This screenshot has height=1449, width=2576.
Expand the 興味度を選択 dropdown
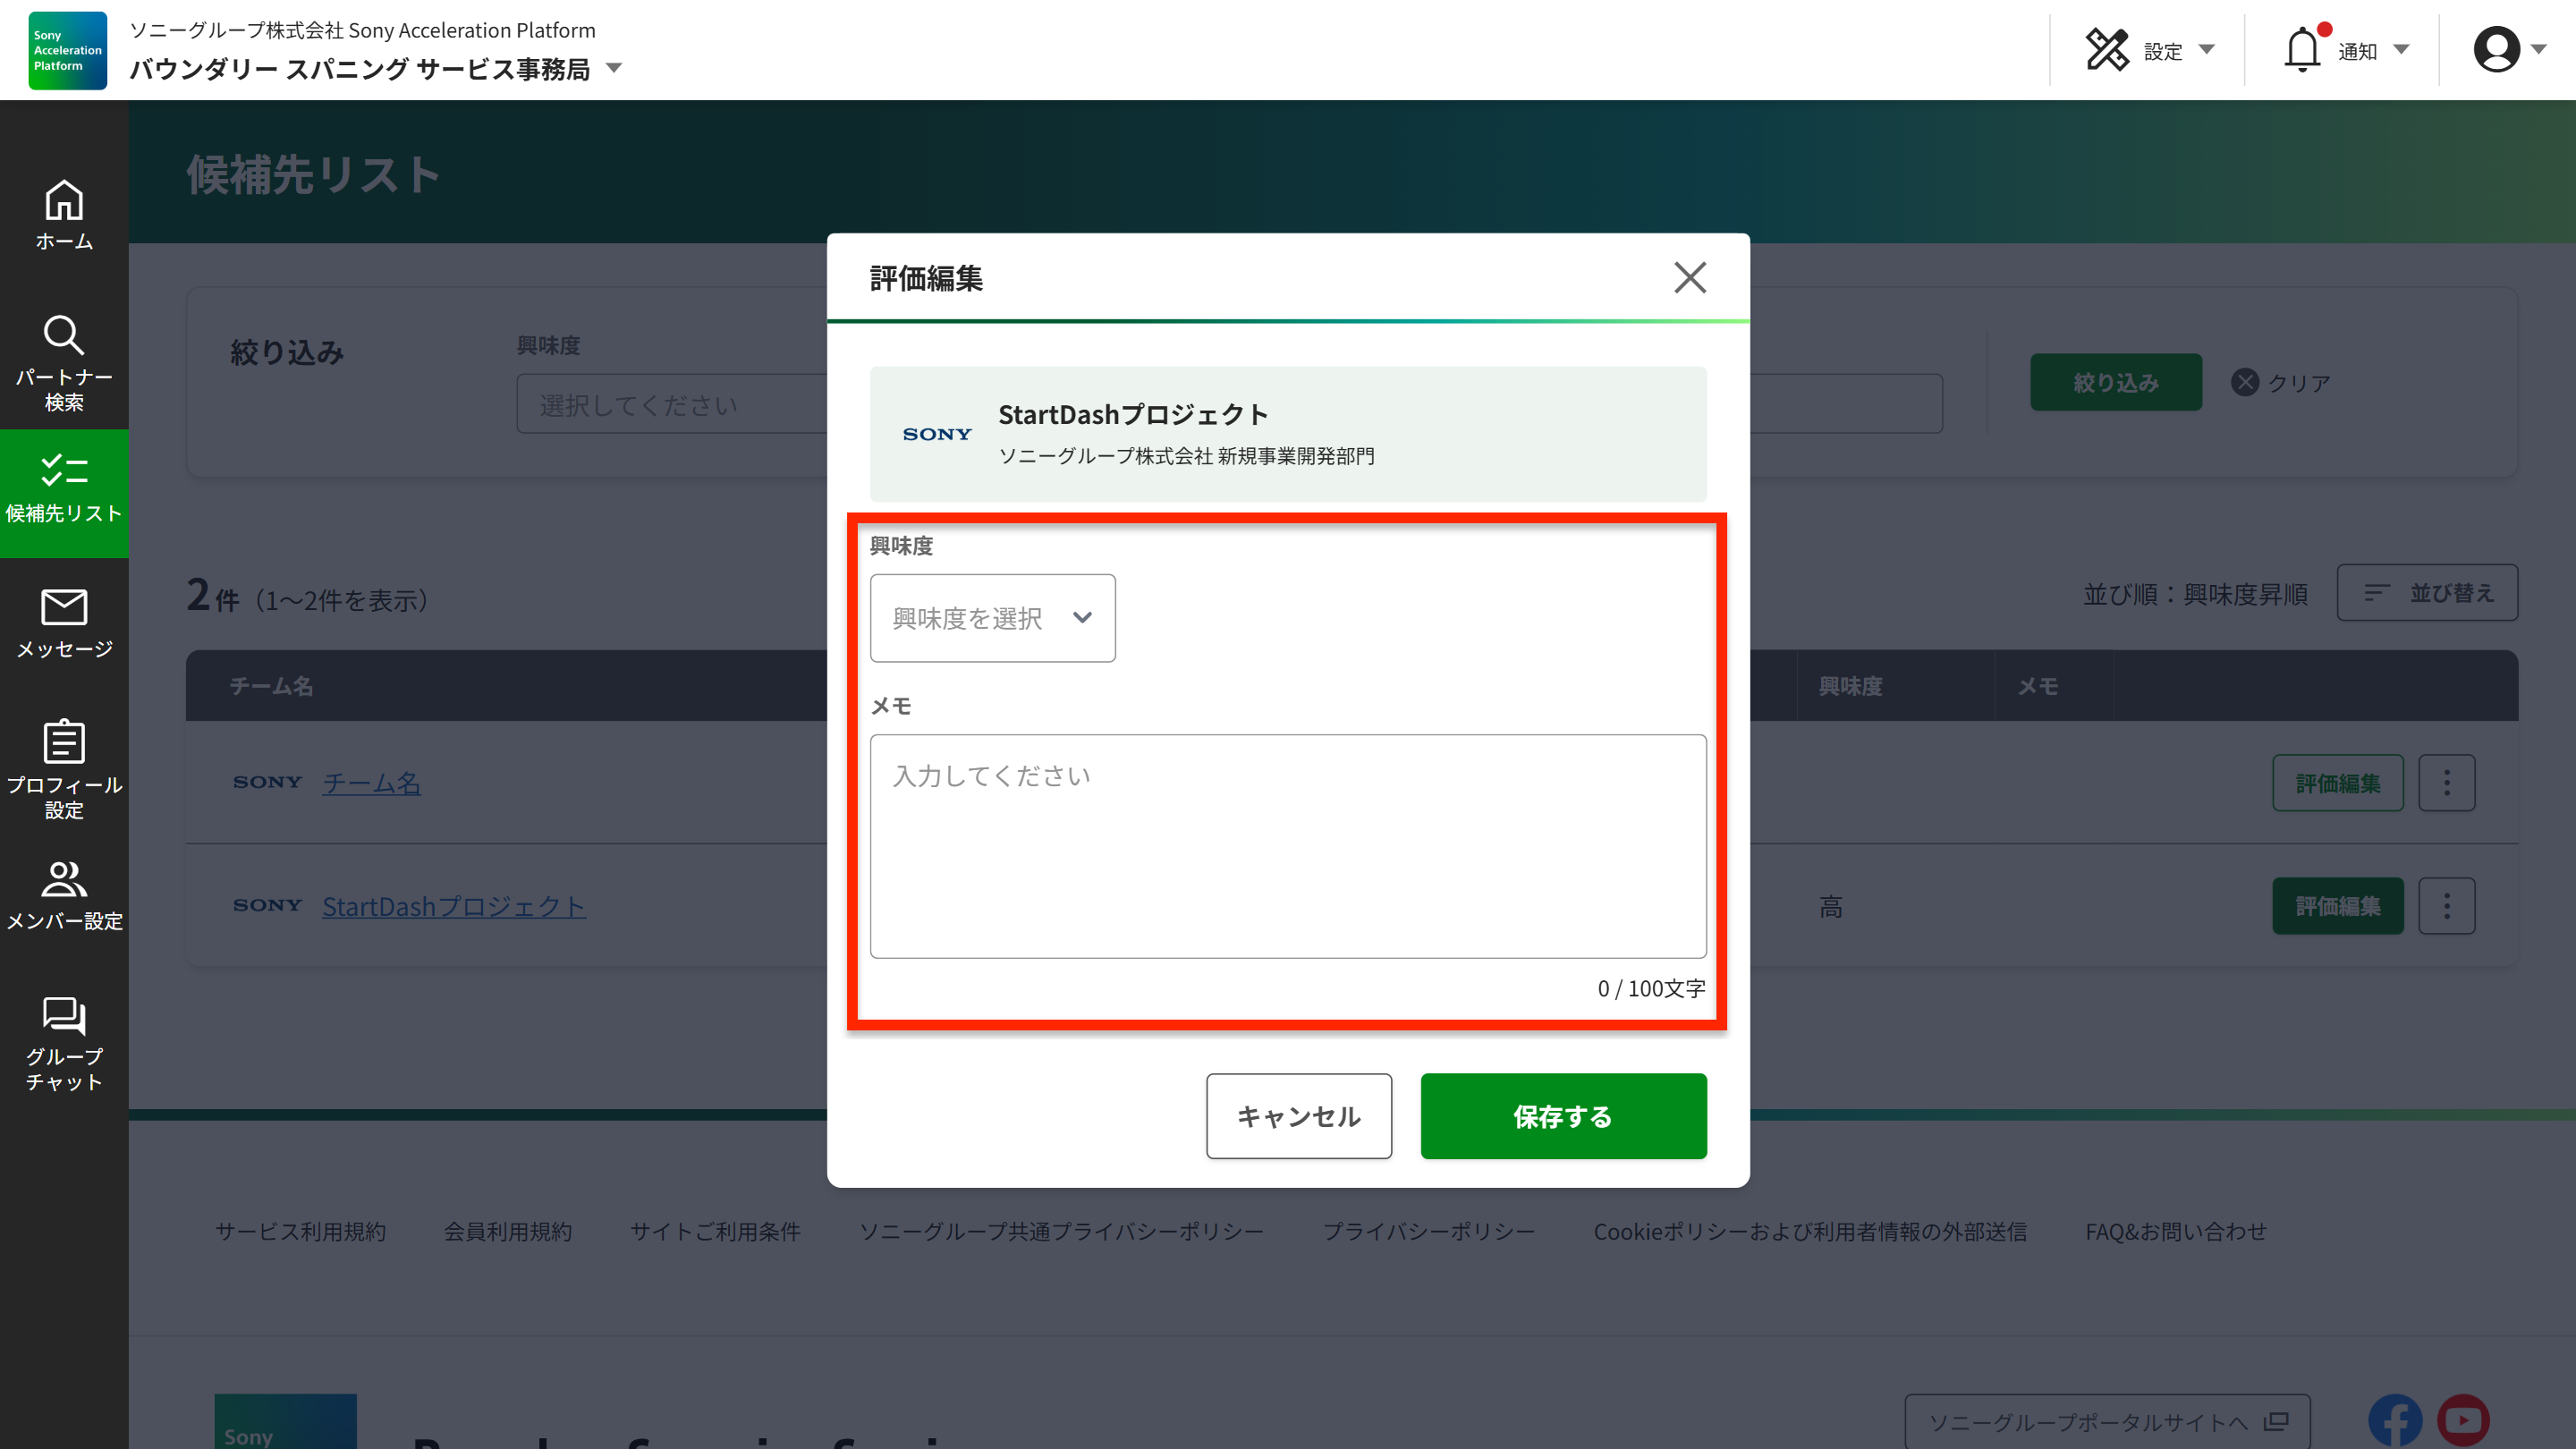[x=992, y=618]
